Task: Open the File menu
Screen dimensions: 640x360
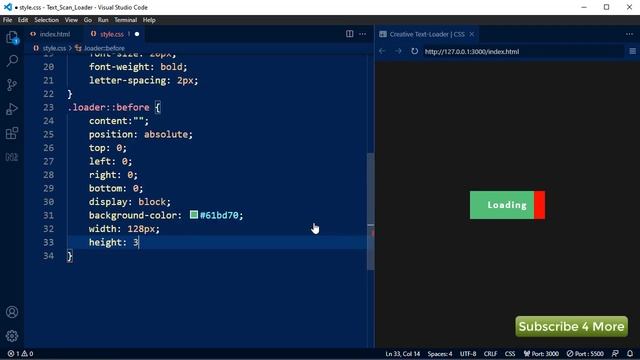Action: (x=7, y=20)
